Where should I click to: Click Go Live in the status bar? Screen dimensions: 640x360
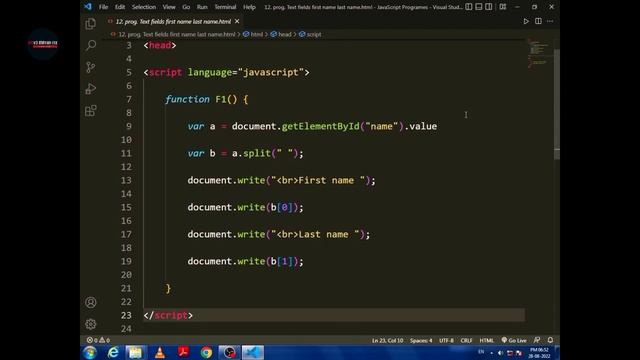point(514,340)
